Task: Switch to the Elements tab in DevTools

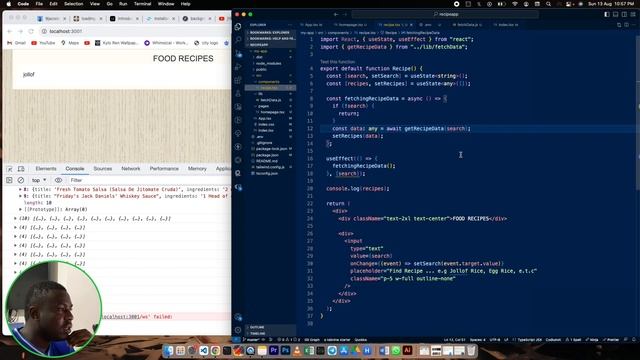Action: tap(46, 169)
